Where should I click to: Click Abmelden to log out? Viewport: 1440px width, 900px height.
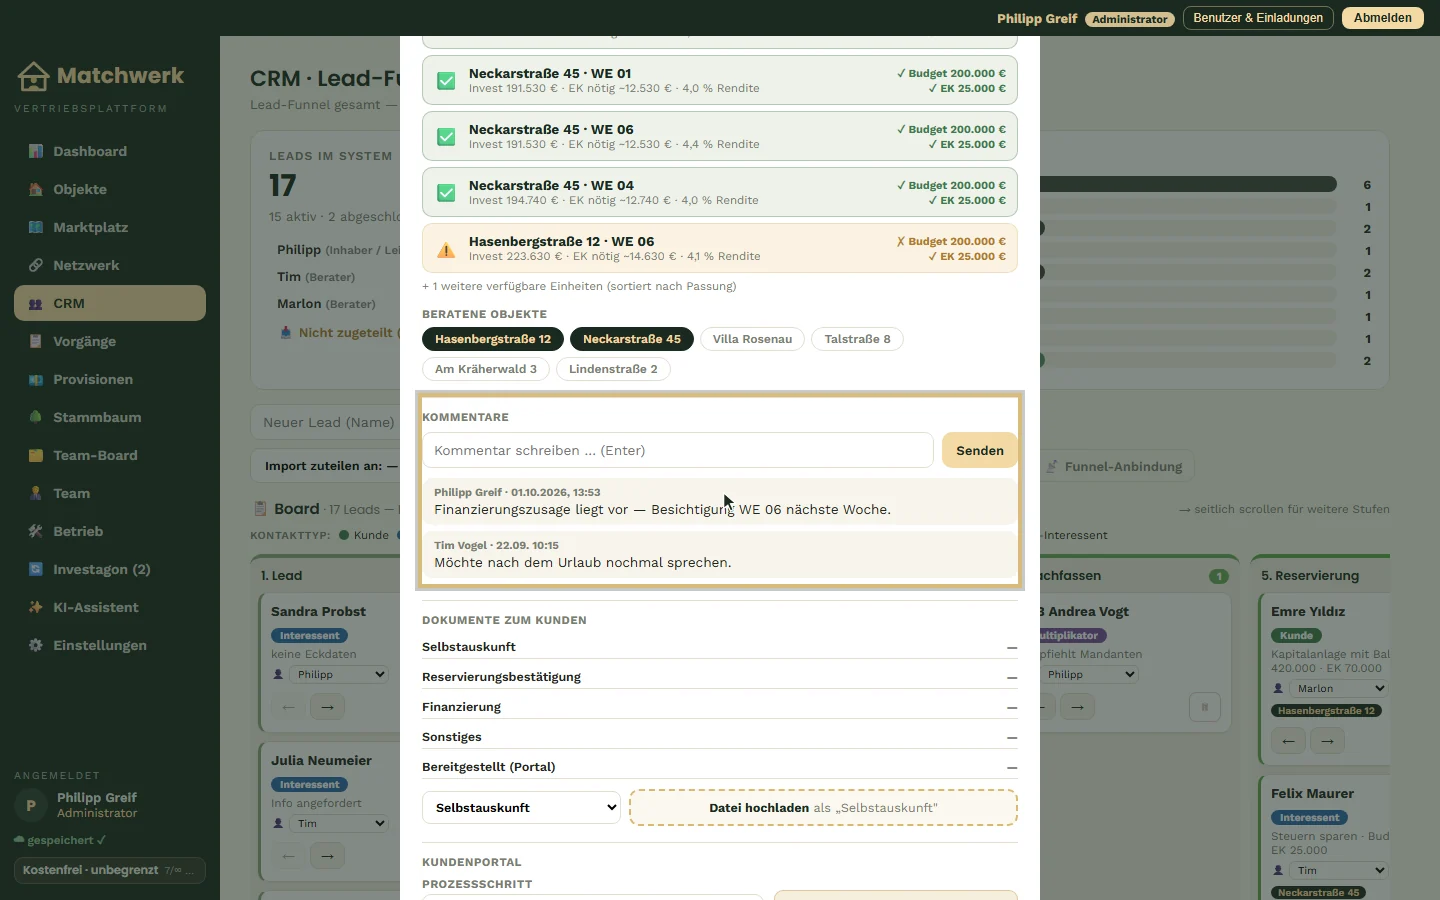coord(1383,18)
